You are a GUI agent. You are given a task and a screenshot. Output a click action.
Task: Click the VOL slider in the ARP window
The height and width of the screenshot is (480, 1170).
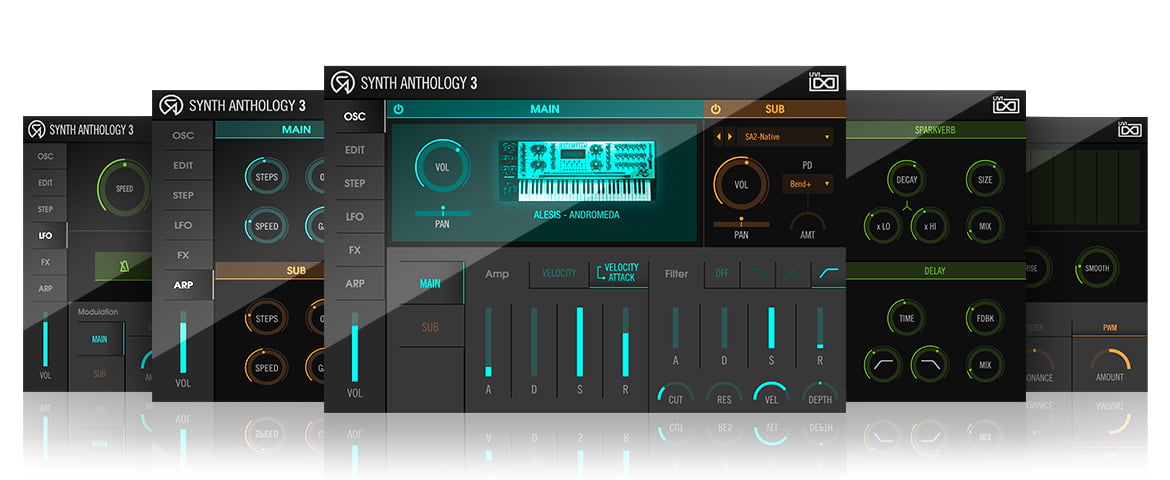pos(183,342)
